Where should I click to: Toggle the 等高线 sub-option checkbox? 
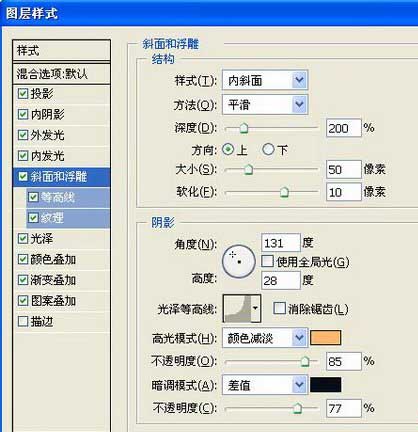tap(33, 197)
